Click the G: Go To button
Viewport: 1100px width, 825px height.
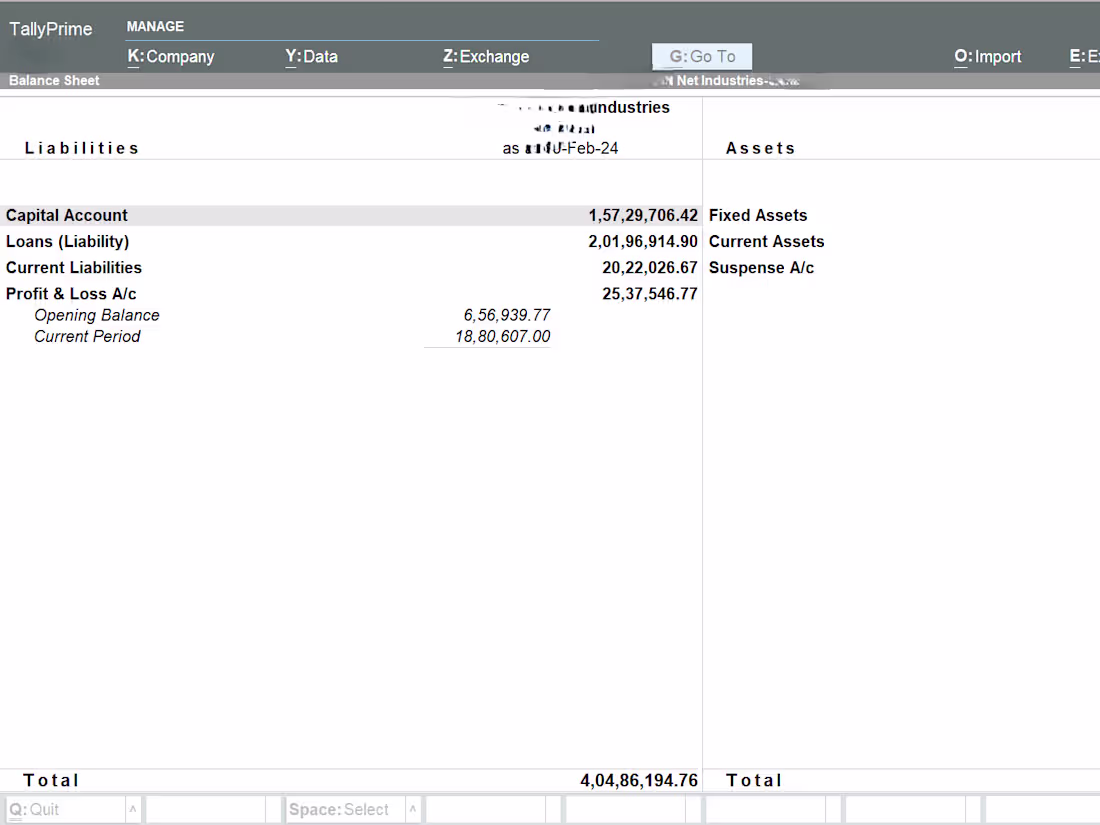[702, 57]
